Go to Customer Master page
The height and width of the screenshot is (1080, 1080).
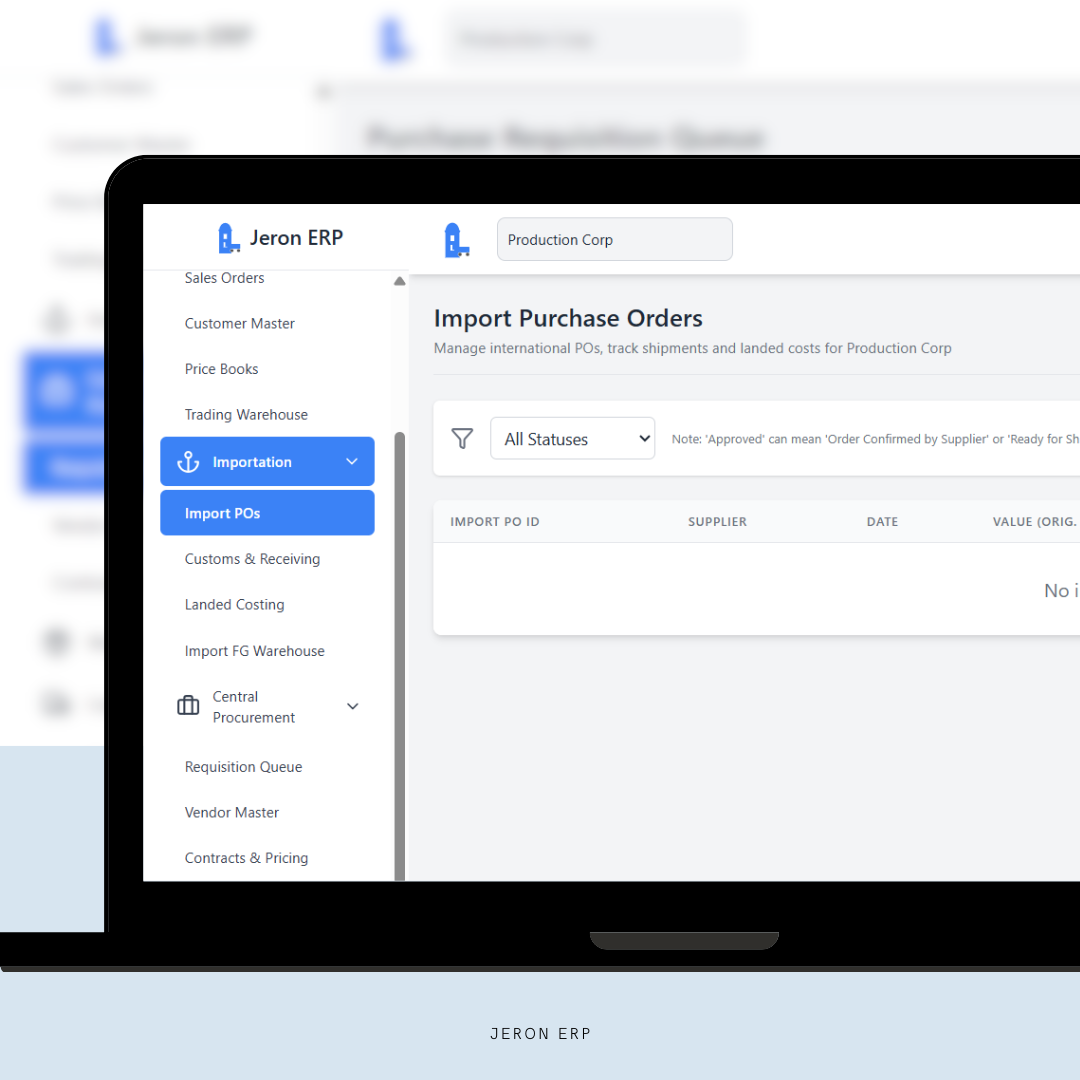point(240,323)
